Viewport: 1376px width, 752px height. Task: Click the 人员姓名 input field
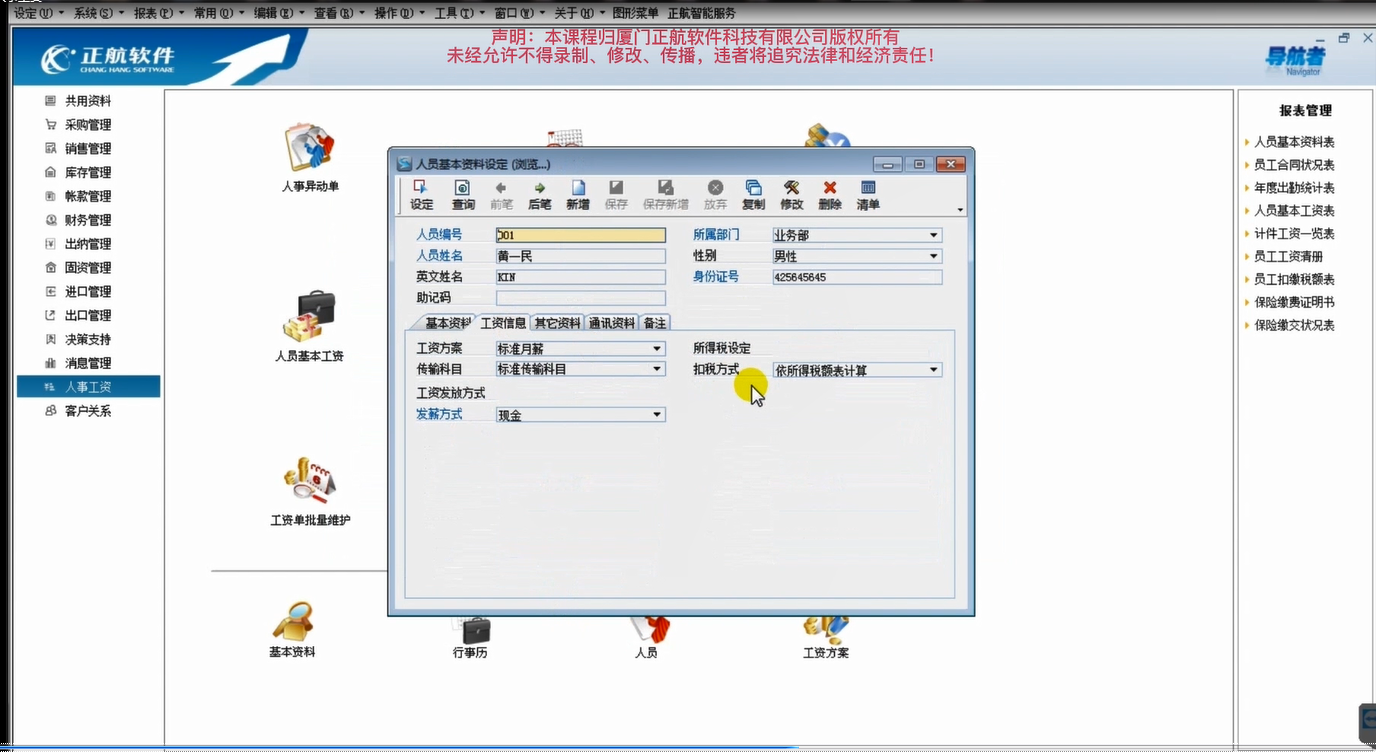pos(580,256)
